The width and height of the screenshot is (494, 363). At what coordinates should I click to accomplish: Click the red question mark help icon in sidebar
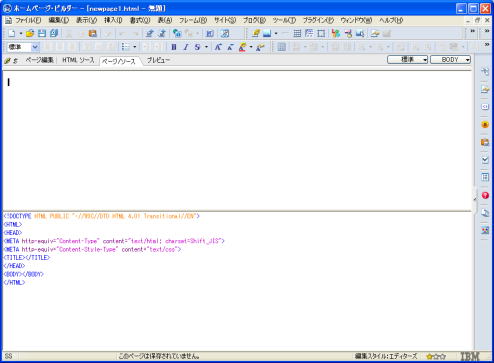pos(485,195)
